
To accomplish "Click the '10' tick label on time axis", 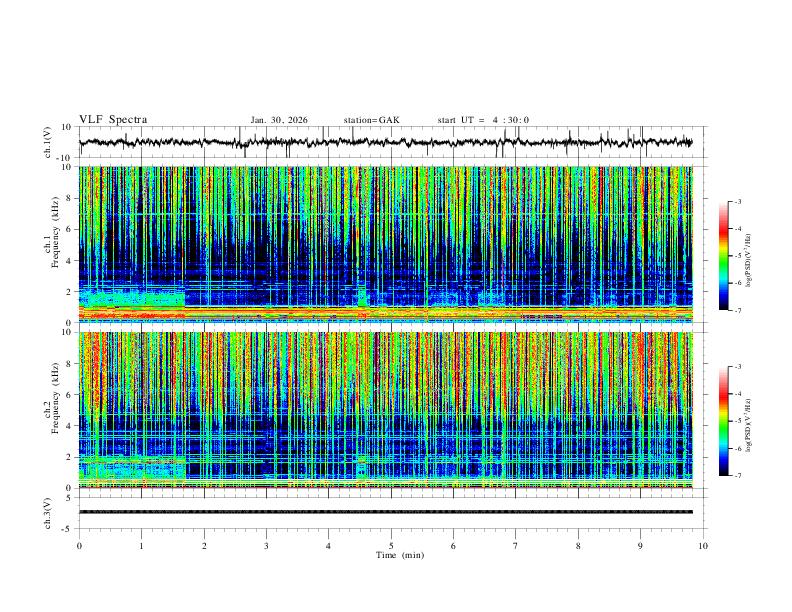I will [703, 546].
